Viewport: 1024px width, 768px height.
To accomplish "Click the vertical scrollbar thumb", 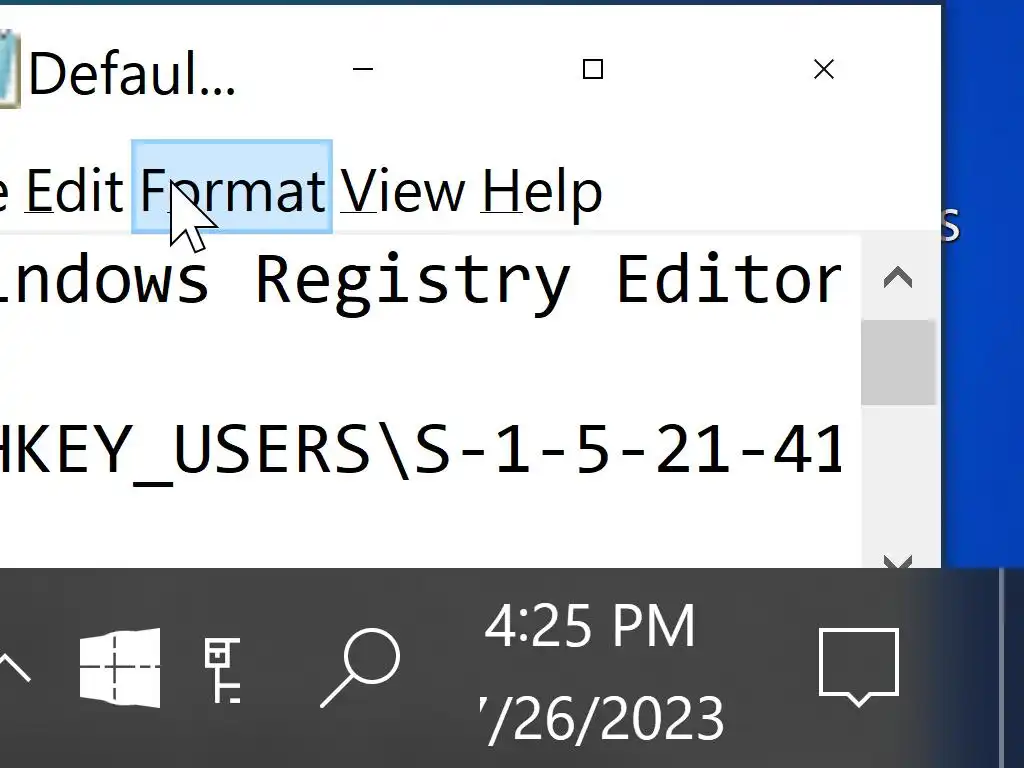I will (898, 362).
